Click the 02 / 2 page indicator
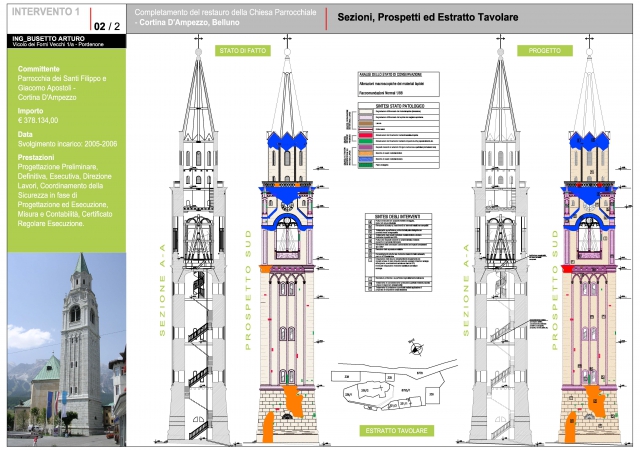Screen dimensions: 640x450 click(x=108, y=24)
